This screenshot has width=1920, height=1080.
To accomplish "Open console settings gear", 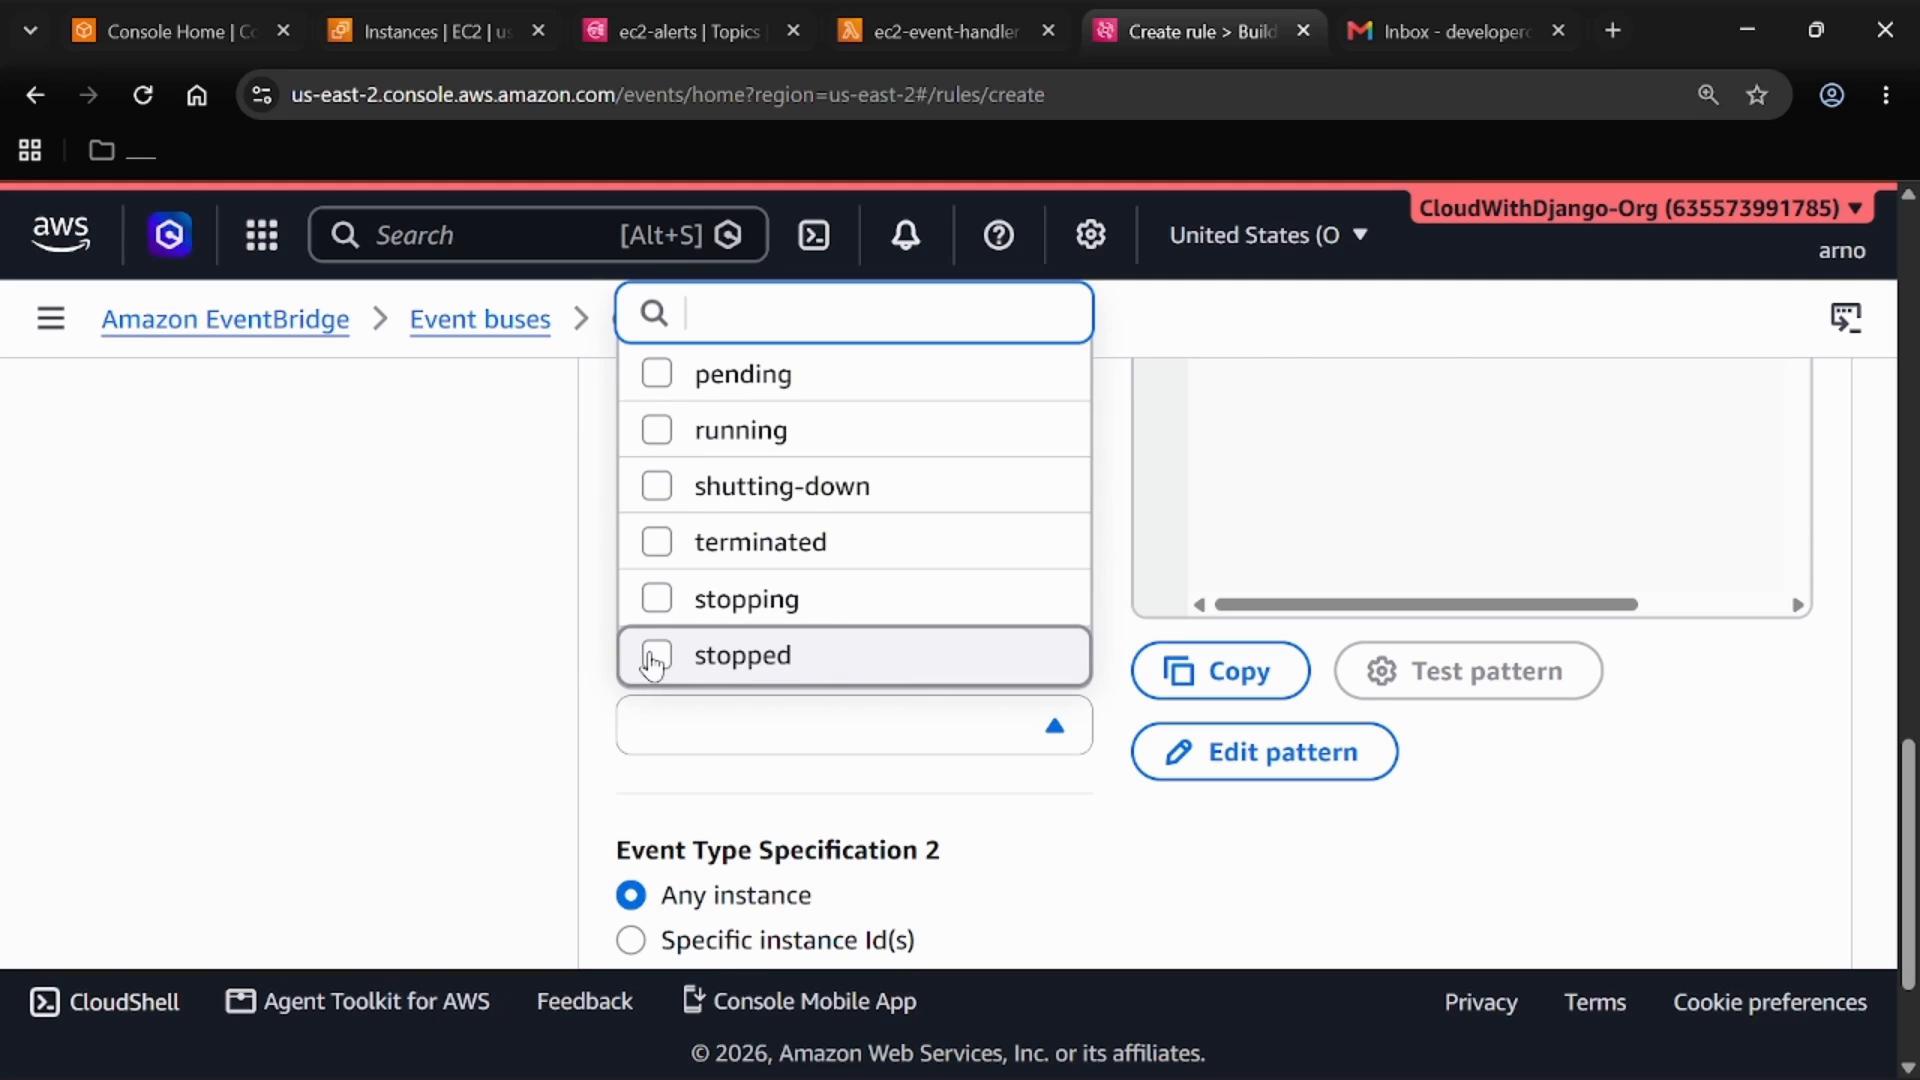I will [1091, 235].
